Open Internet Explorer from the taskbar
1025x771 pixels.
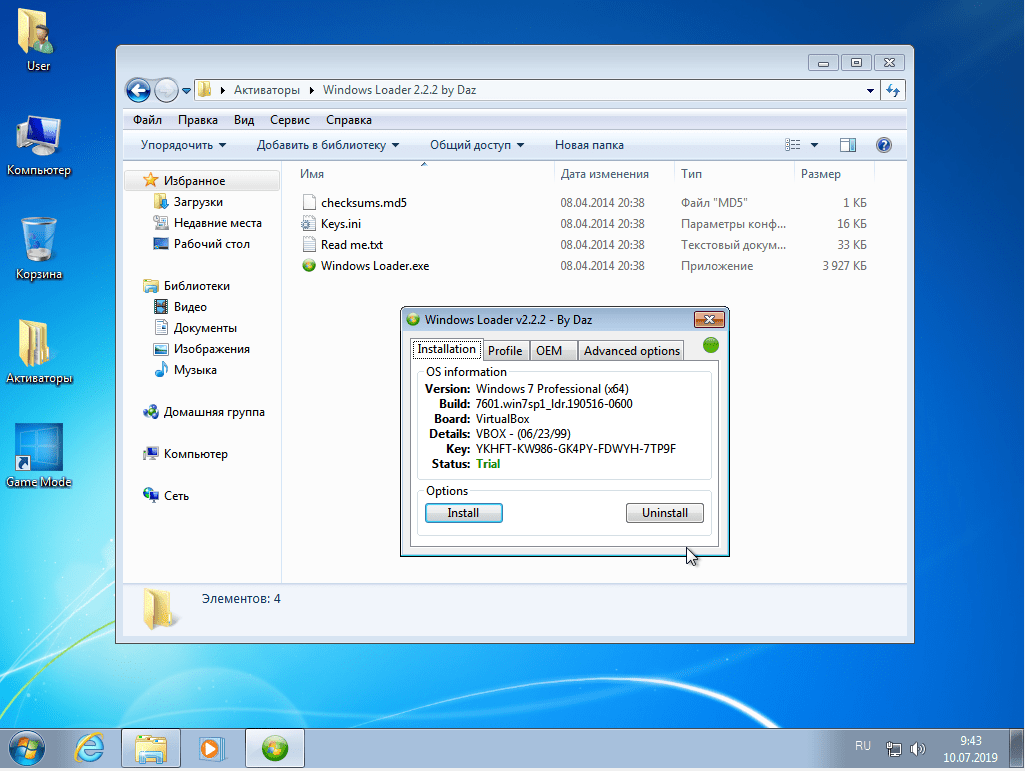coord(88,747)
